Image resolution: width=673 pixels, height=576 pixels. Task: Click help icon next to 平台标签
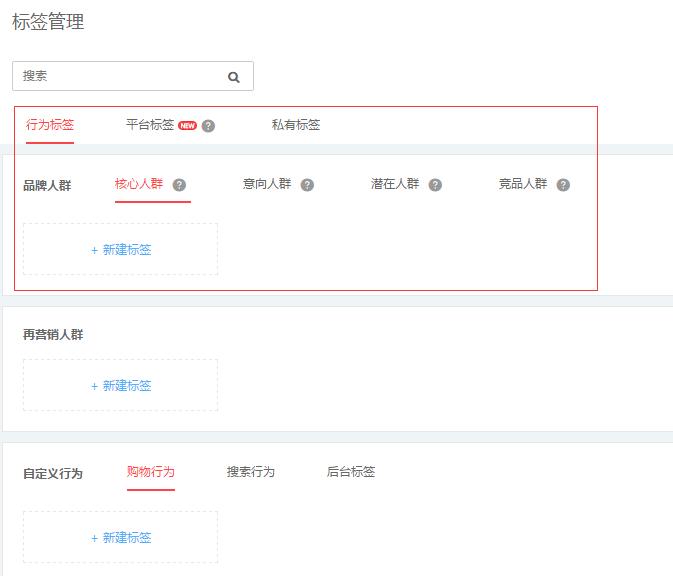208,126
